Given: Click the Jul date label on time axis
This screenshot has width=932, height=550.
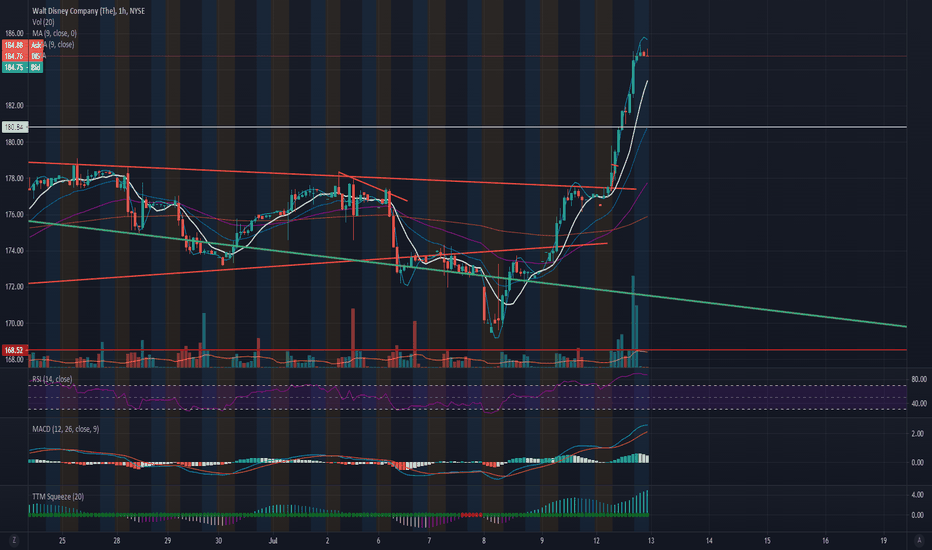Looking at the screenshot, I should click(x=273, y=540).
